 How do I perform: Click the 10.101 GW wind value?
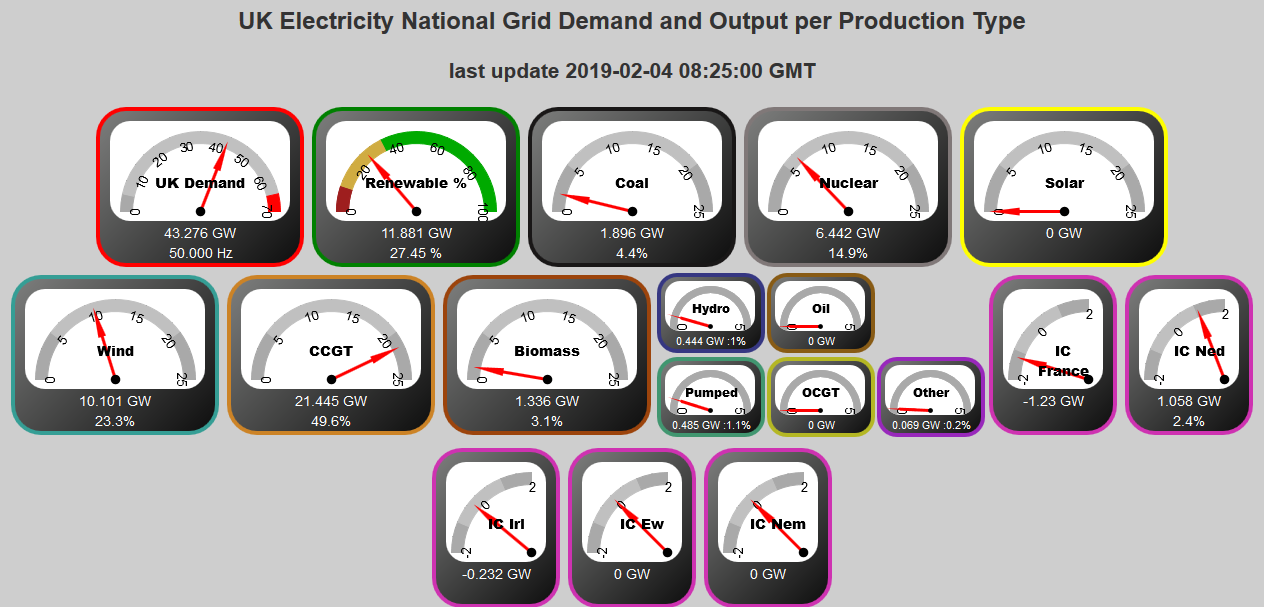point(115,401)
